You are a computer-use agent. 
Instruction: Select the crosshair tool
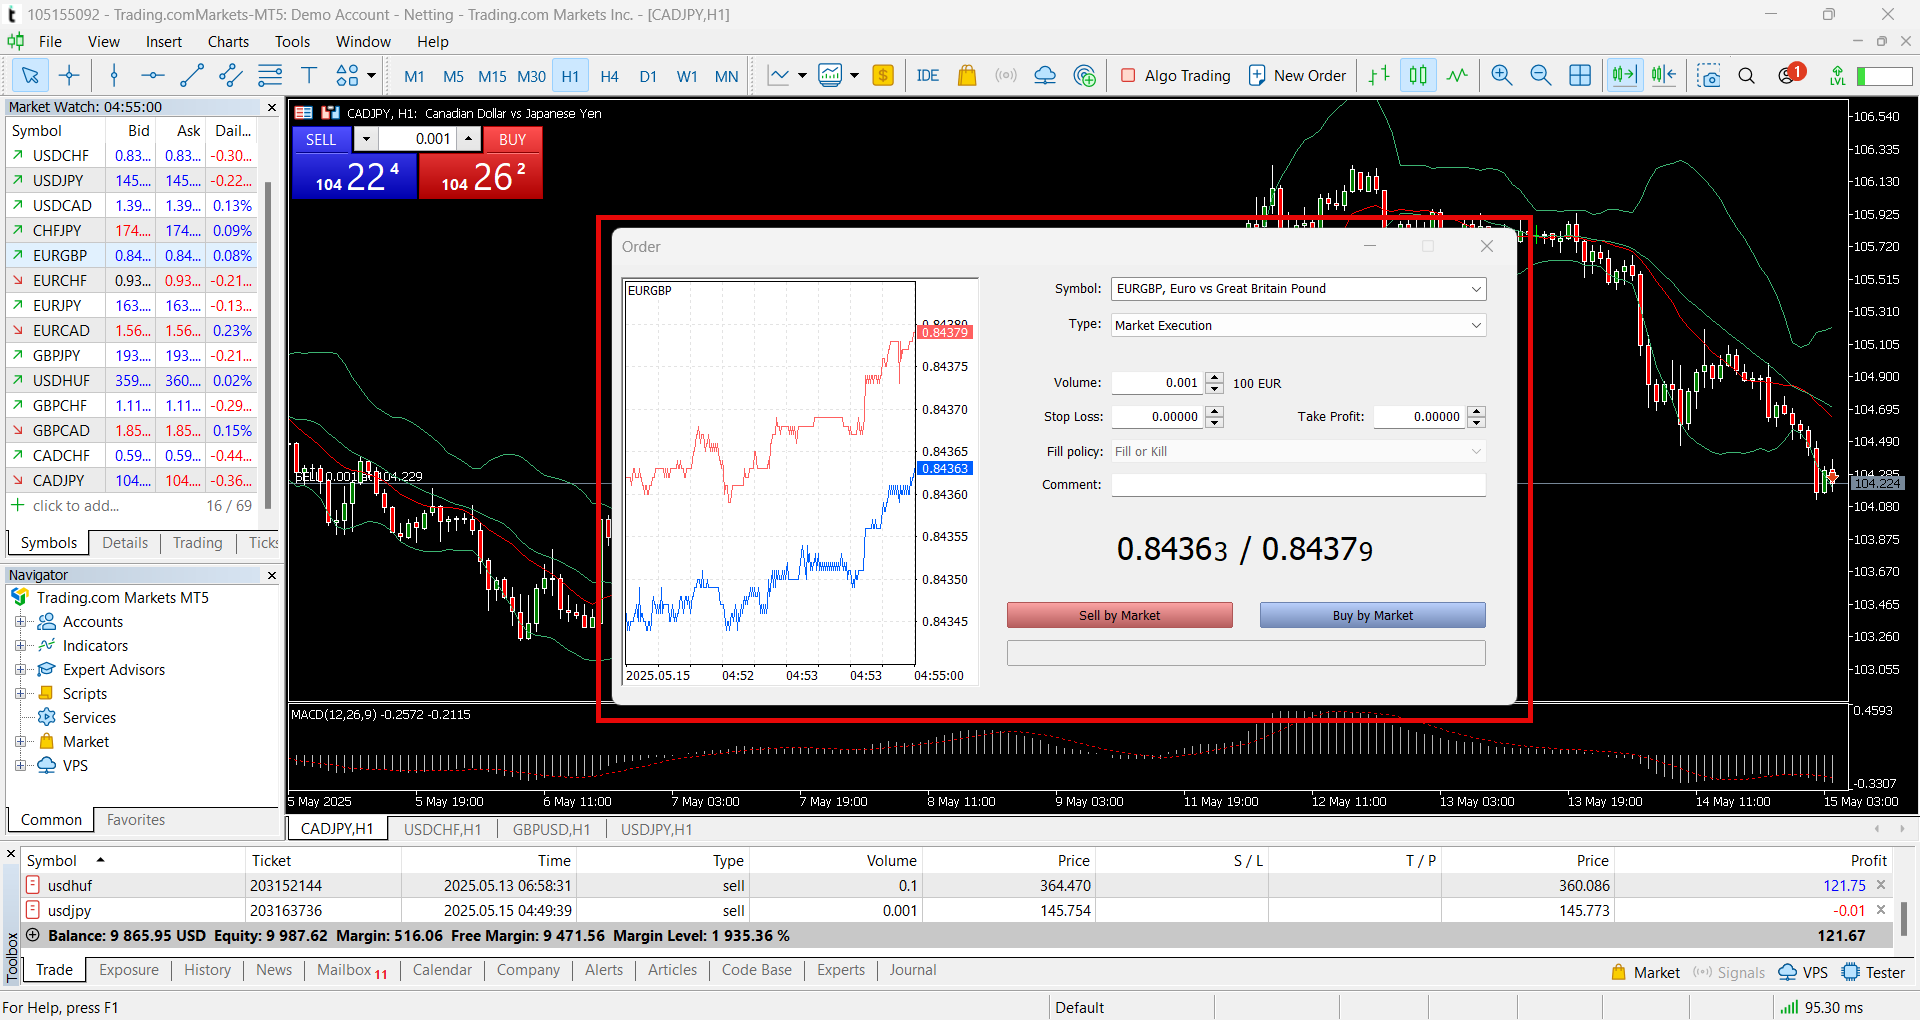[x=69, y=75]
